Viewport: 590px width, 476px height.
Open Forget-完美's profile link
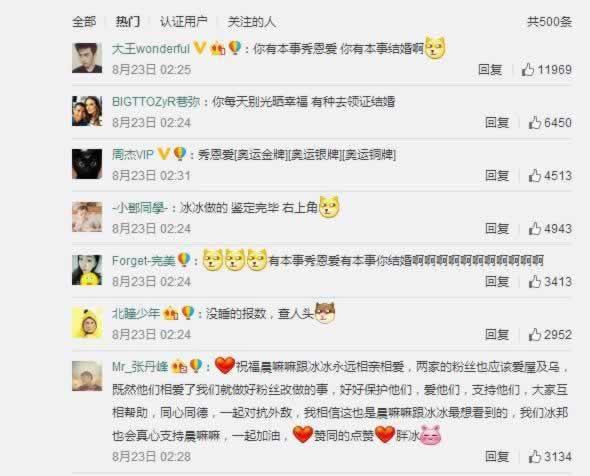[144, 260]
